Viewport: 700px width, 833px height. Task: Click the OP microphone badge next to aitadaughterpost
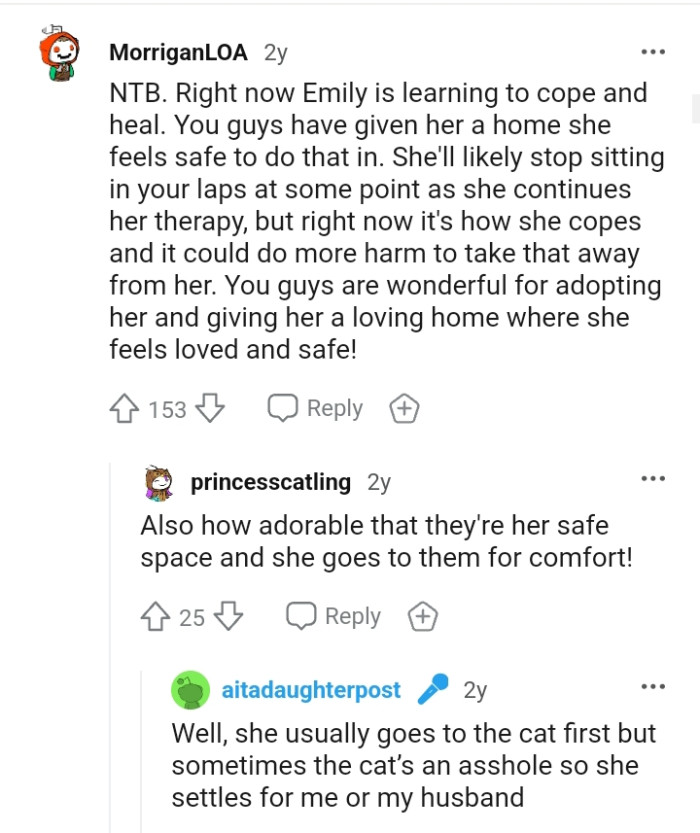pos(431,689)
